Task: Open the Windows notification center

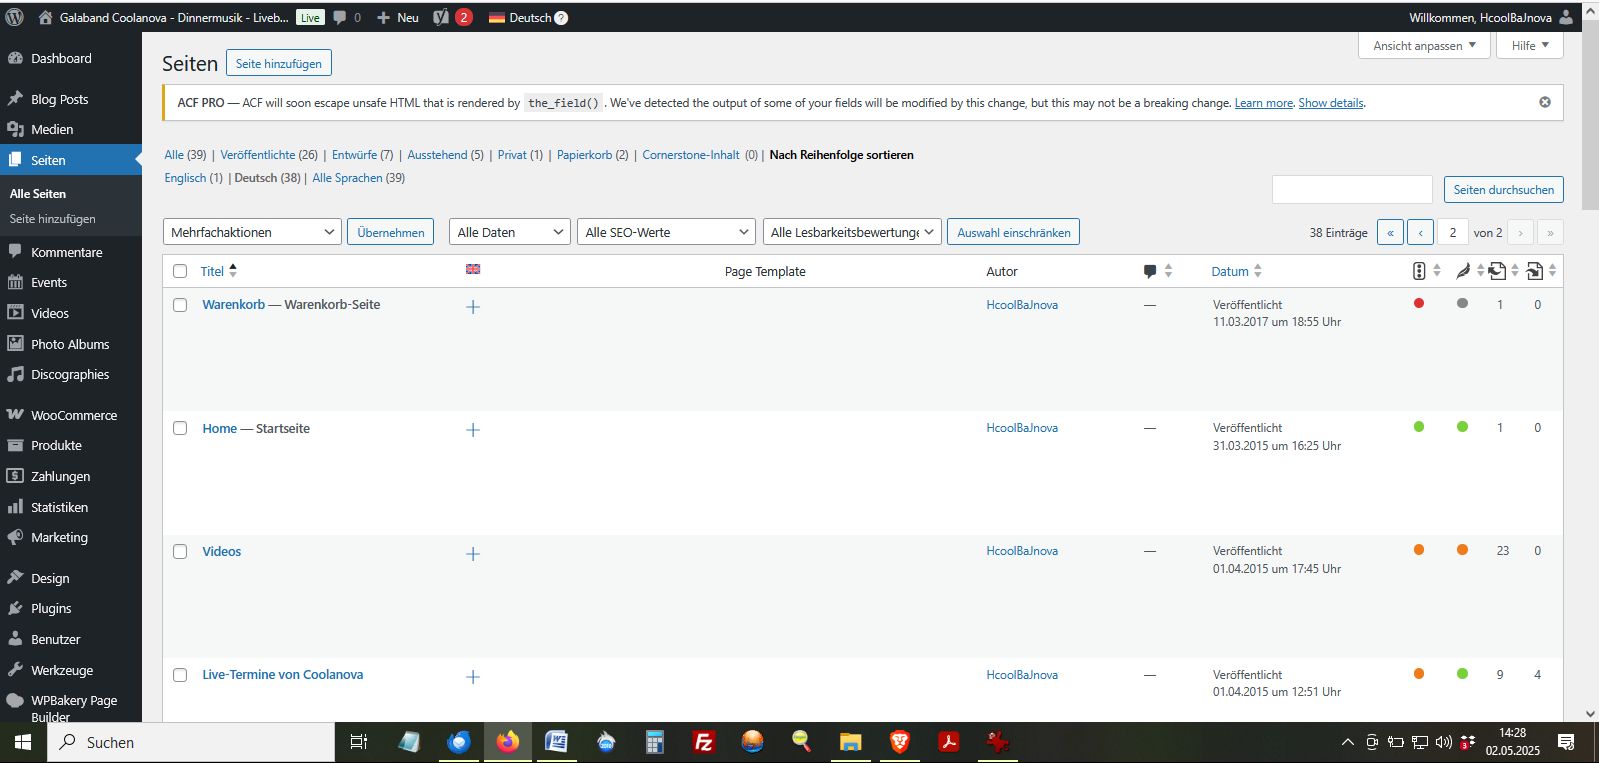Action: [x=1567, y=742]
